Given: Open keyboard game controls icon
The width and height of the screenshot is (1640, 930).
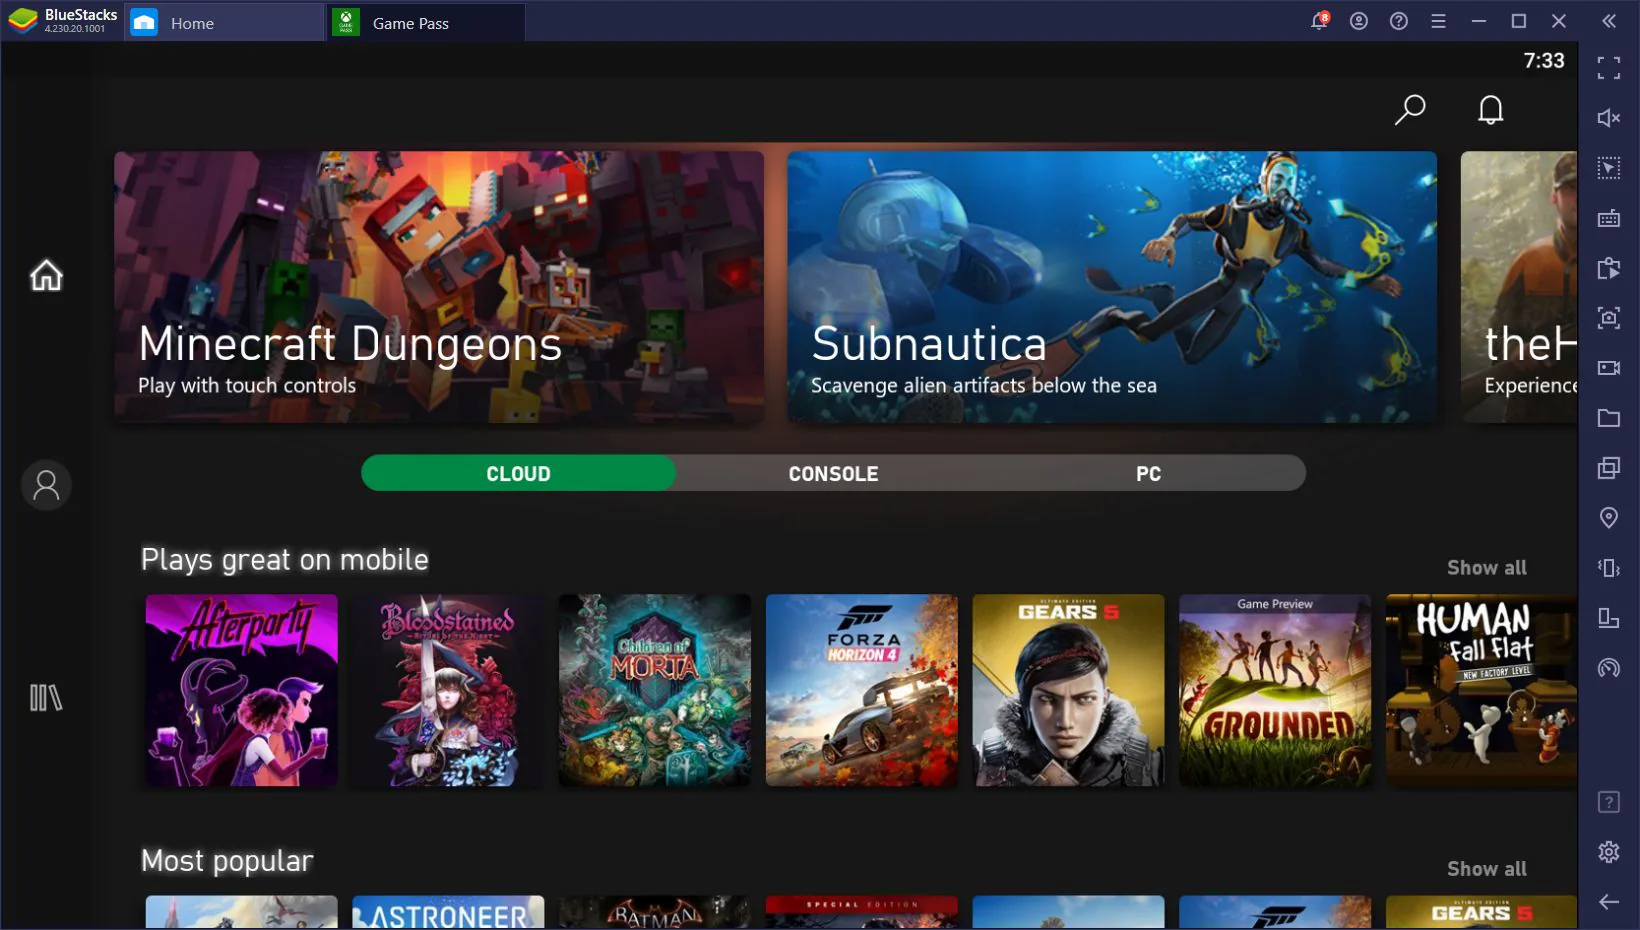Looking at the screenshot, I should click(1608, 218).
